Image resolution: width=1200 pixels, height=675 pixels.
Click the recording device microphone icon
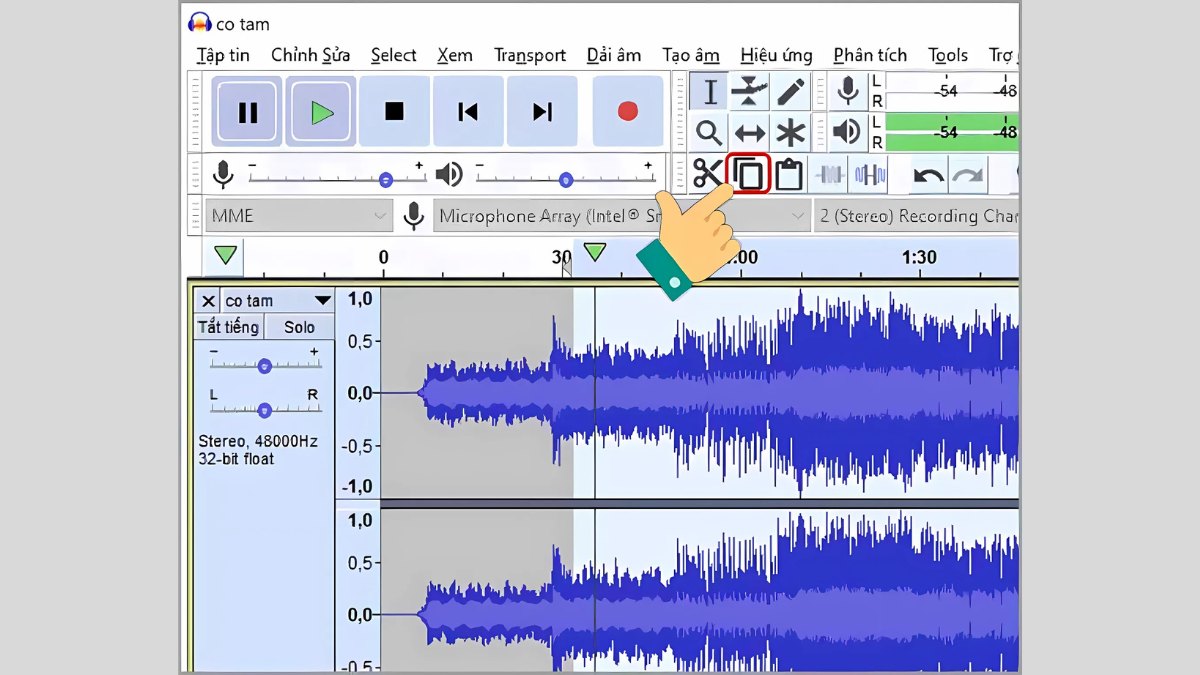pyautogui.click(x=412, y=215)
